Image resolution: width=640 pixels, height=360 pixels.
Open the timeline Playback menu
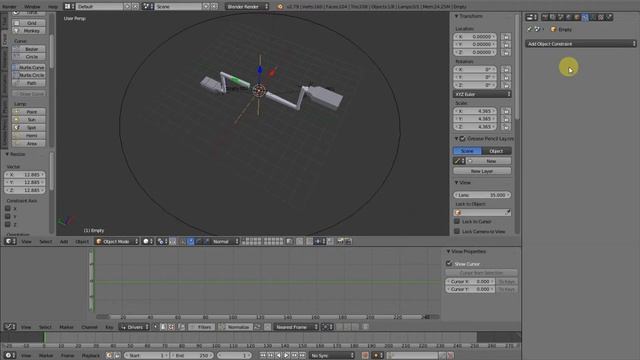click(91, 356)
